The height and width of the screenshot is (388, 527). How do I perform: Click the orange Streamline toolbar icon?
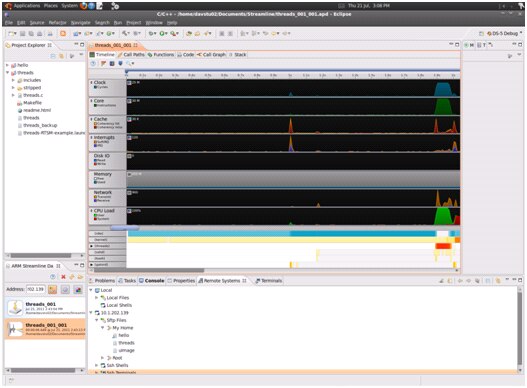(x=63, y=33)
